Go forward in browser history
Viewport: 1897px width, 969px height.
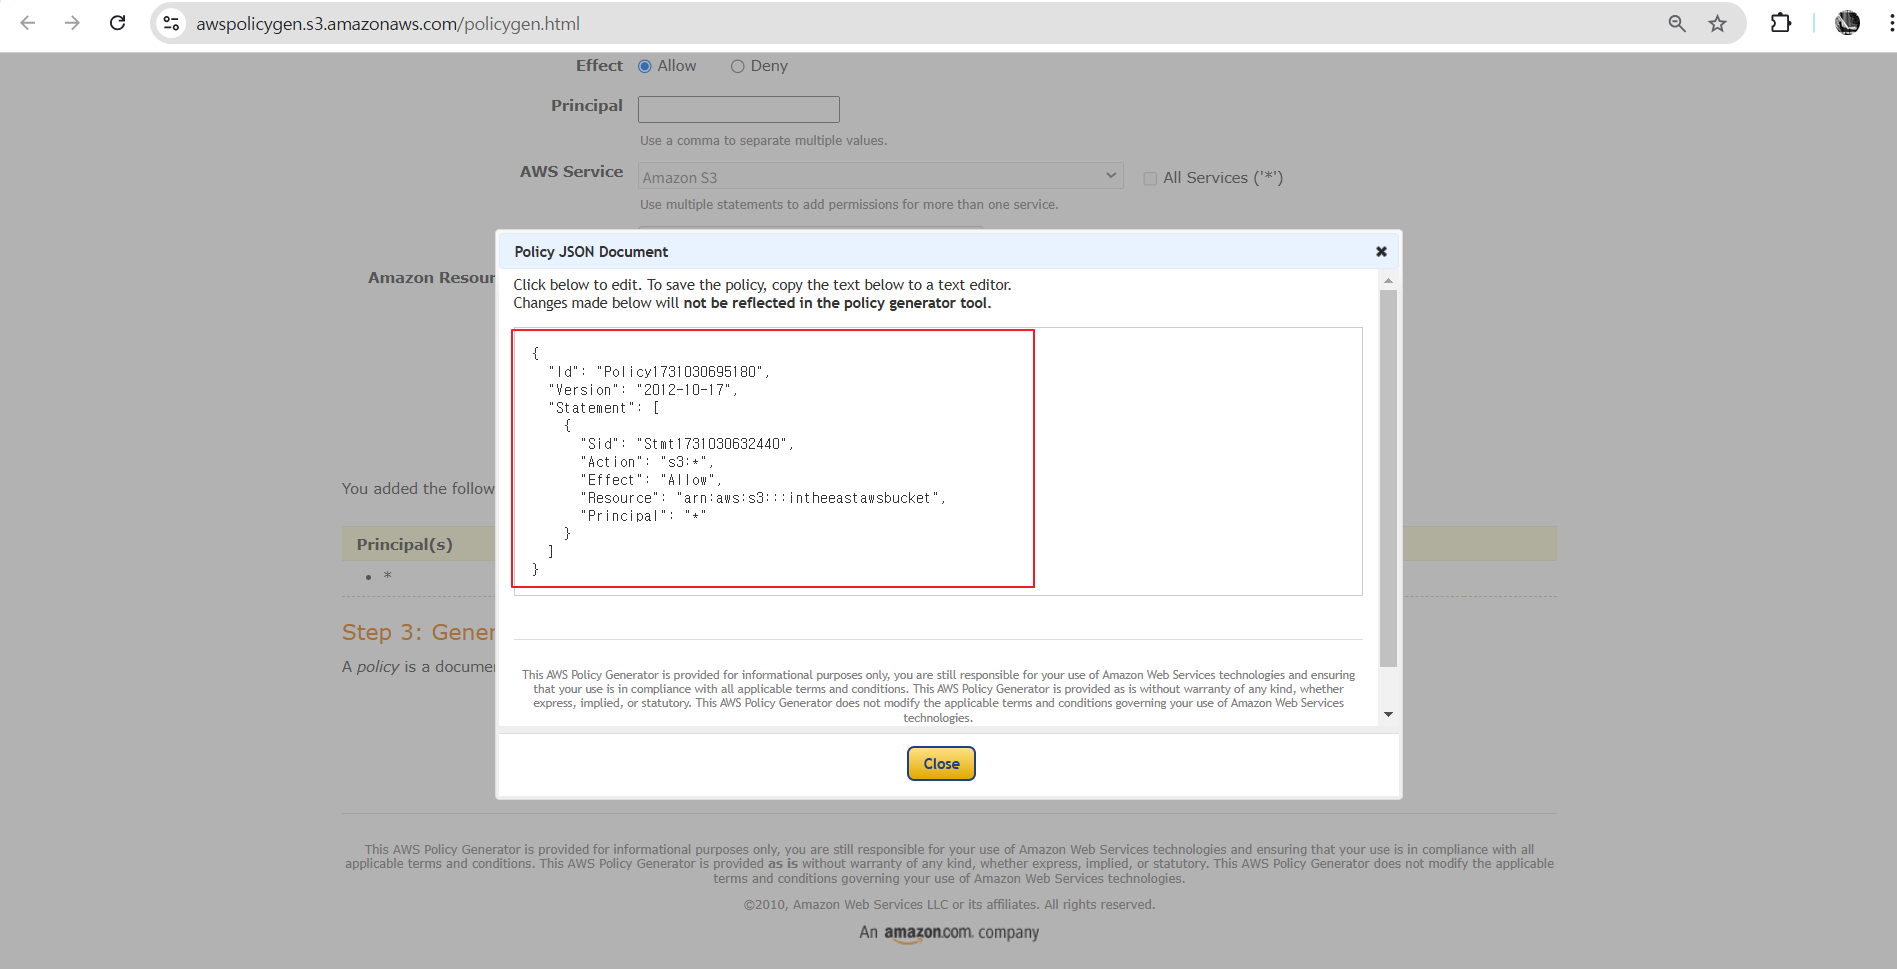click(x=72, y=23)
